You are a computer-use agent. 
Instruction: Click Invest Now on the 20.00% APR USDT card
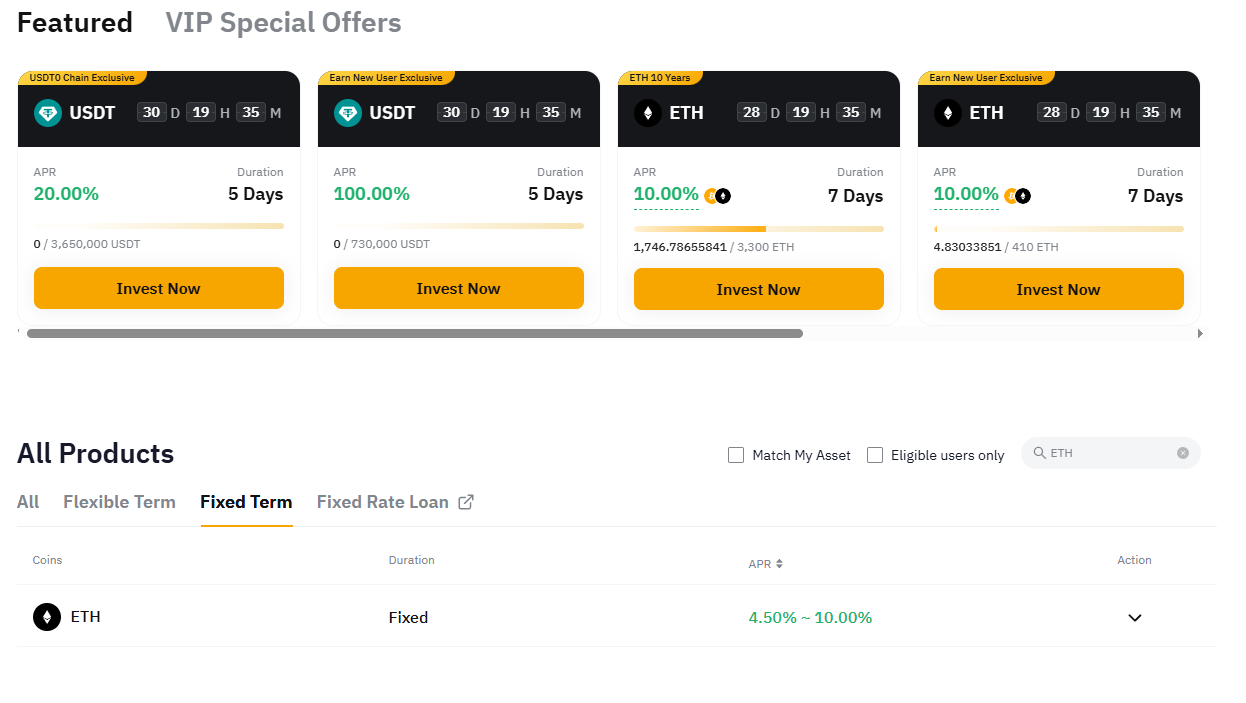tap(159, 288)
